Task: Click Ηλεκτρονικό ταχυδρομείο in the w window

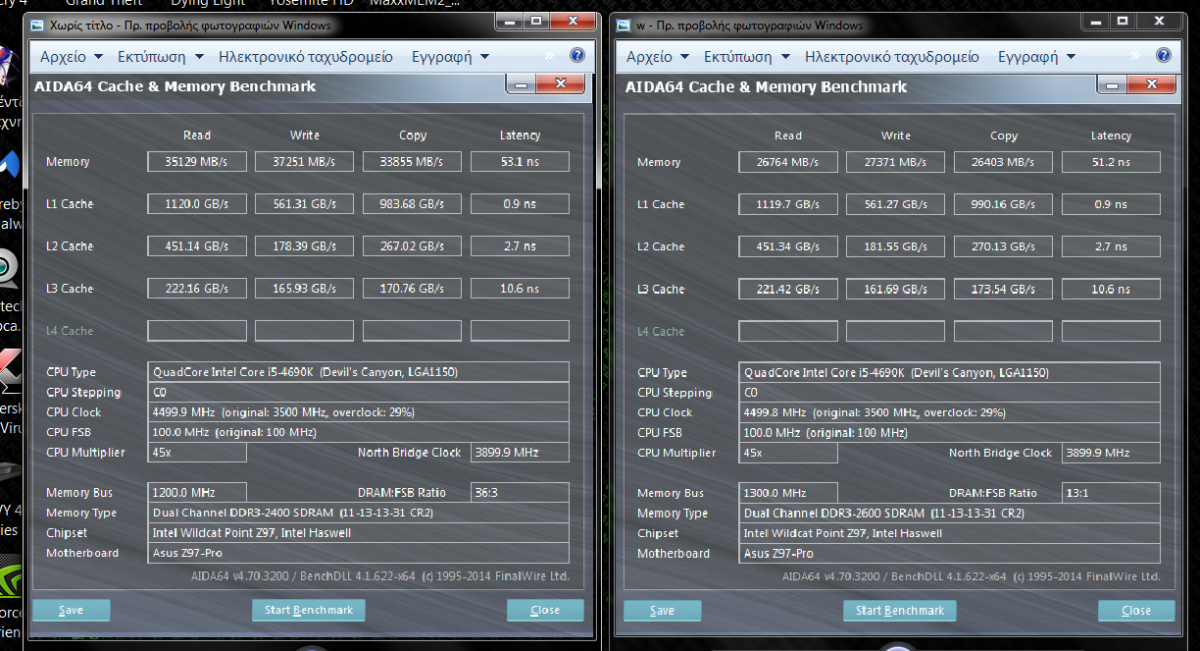Action: click(892, 57)
